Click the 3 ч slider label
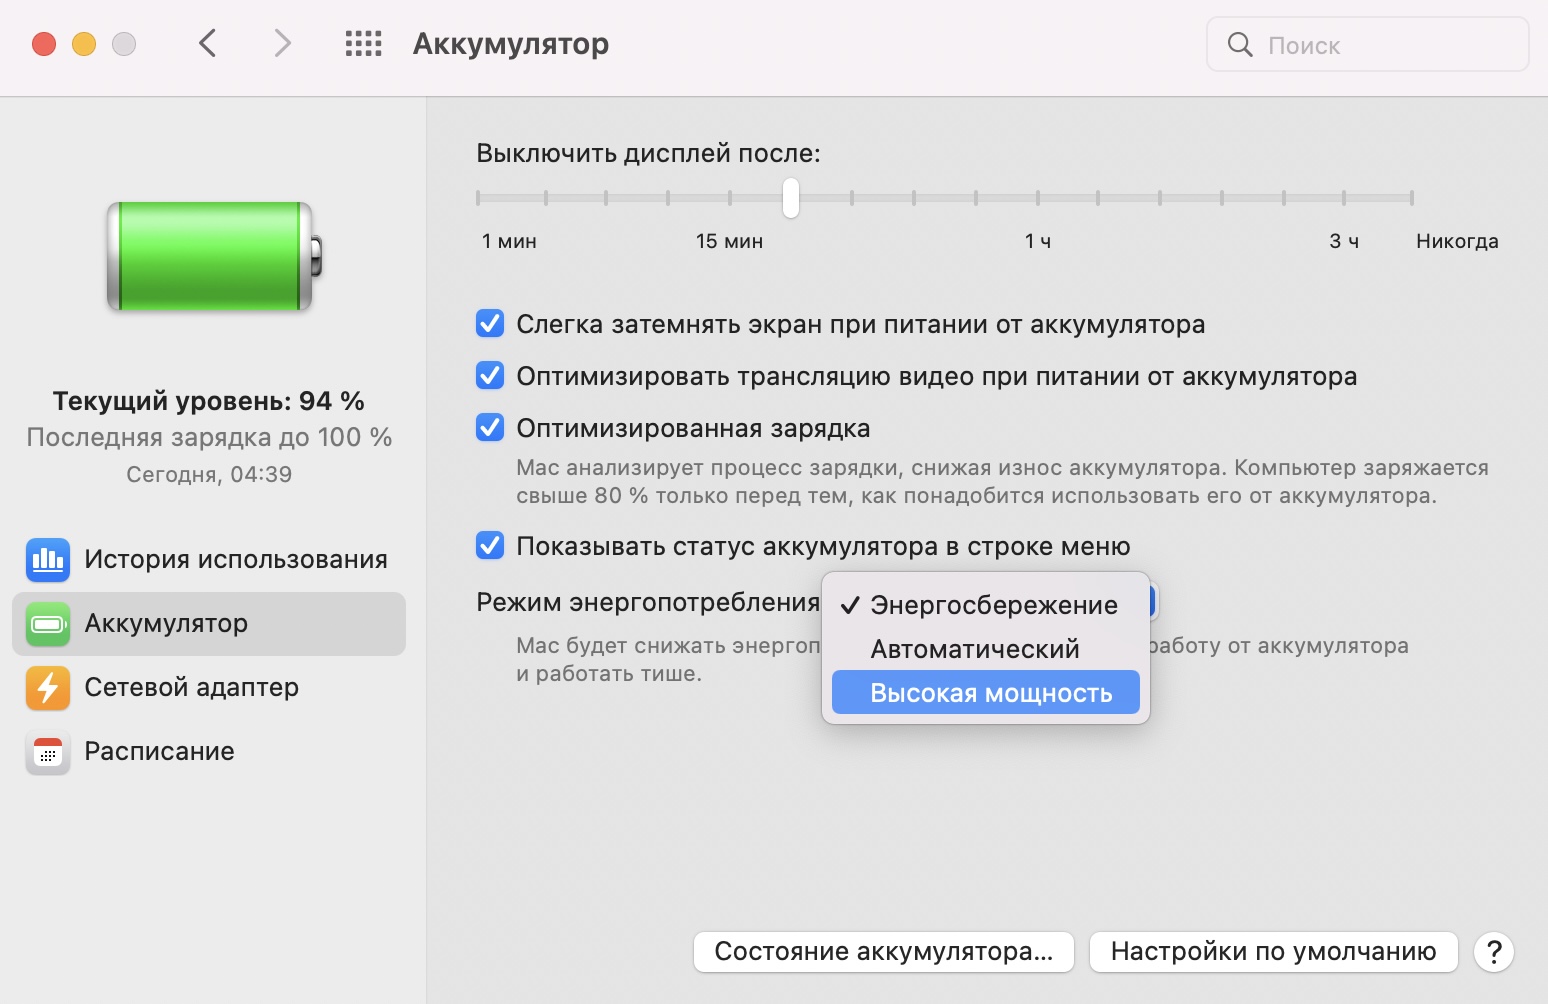Viewport: 1548px width, 1004px height. click(1344, 241)
